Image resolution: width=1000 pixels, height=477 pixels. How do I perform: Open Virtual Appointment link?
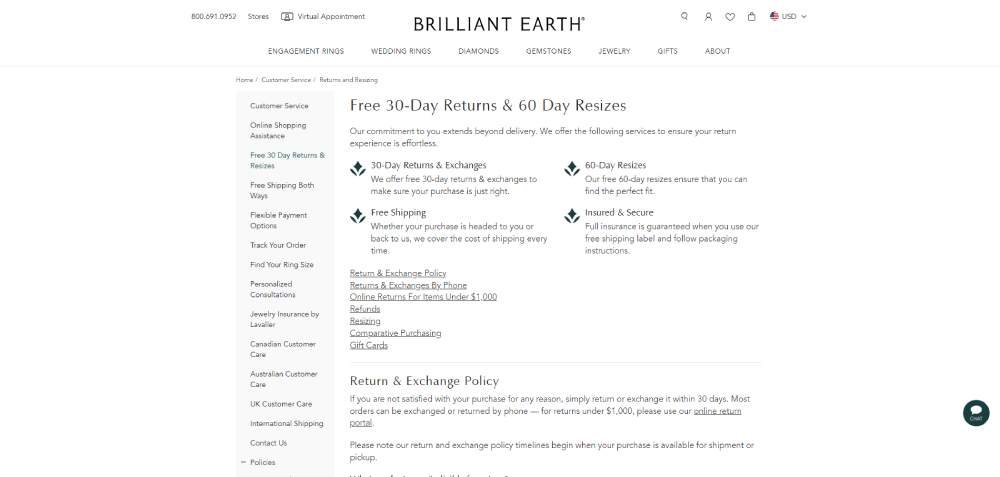(x=331, y=17)
